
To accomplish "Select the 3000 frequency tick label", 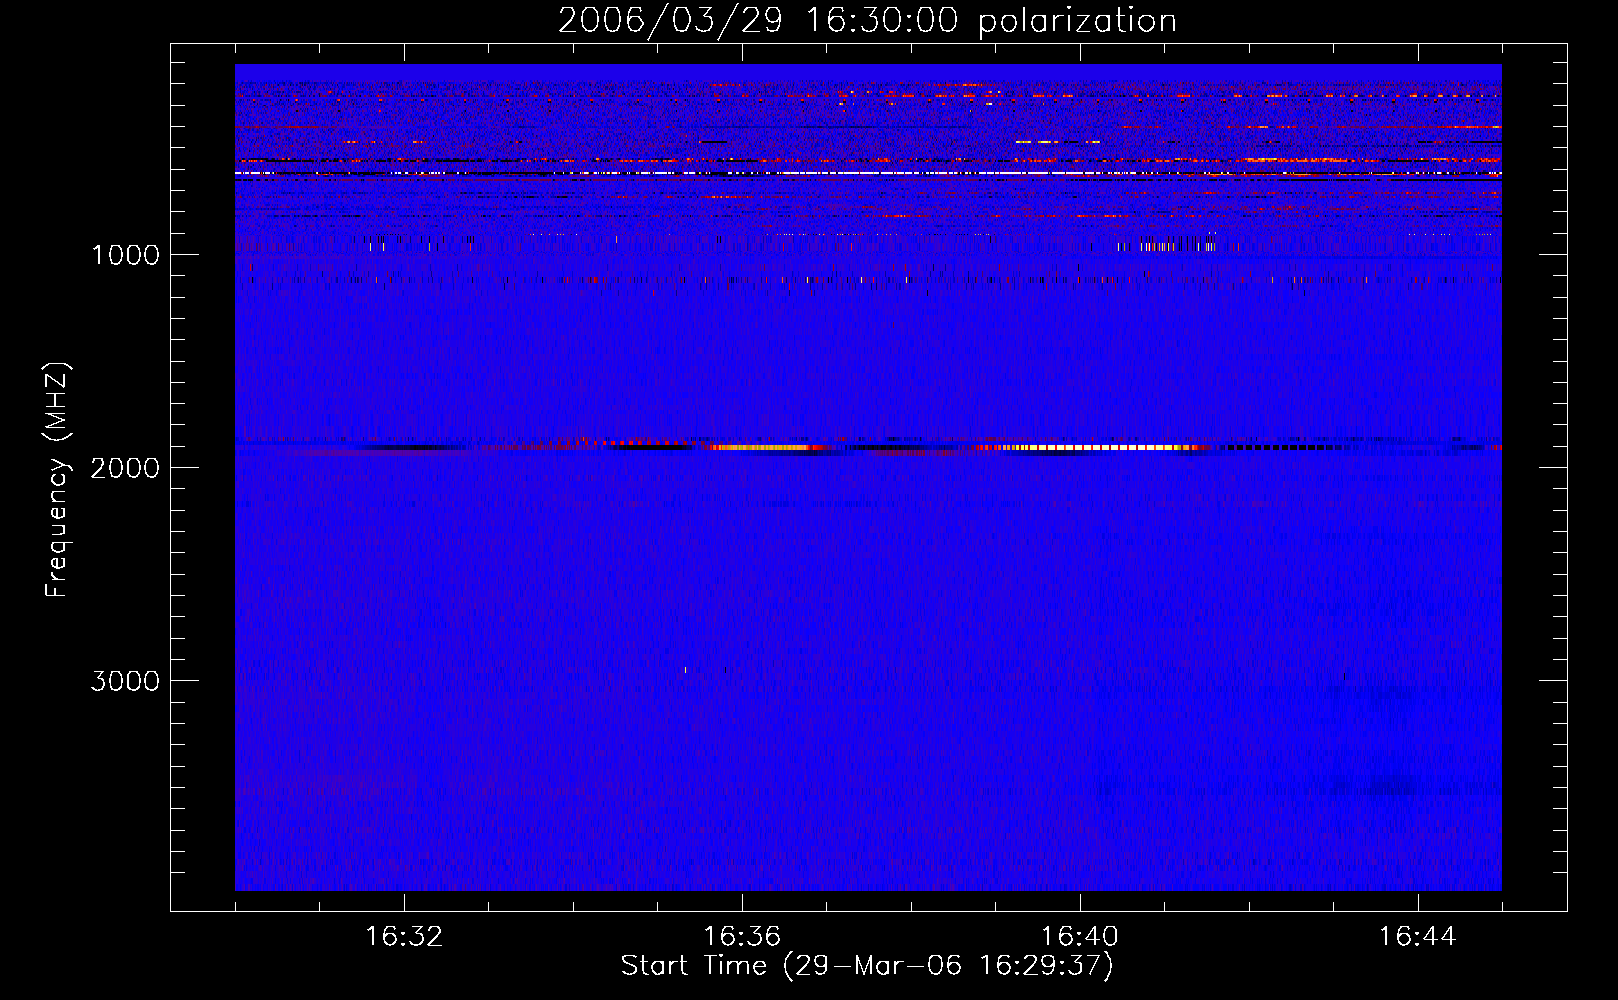I will pos(125,681).
